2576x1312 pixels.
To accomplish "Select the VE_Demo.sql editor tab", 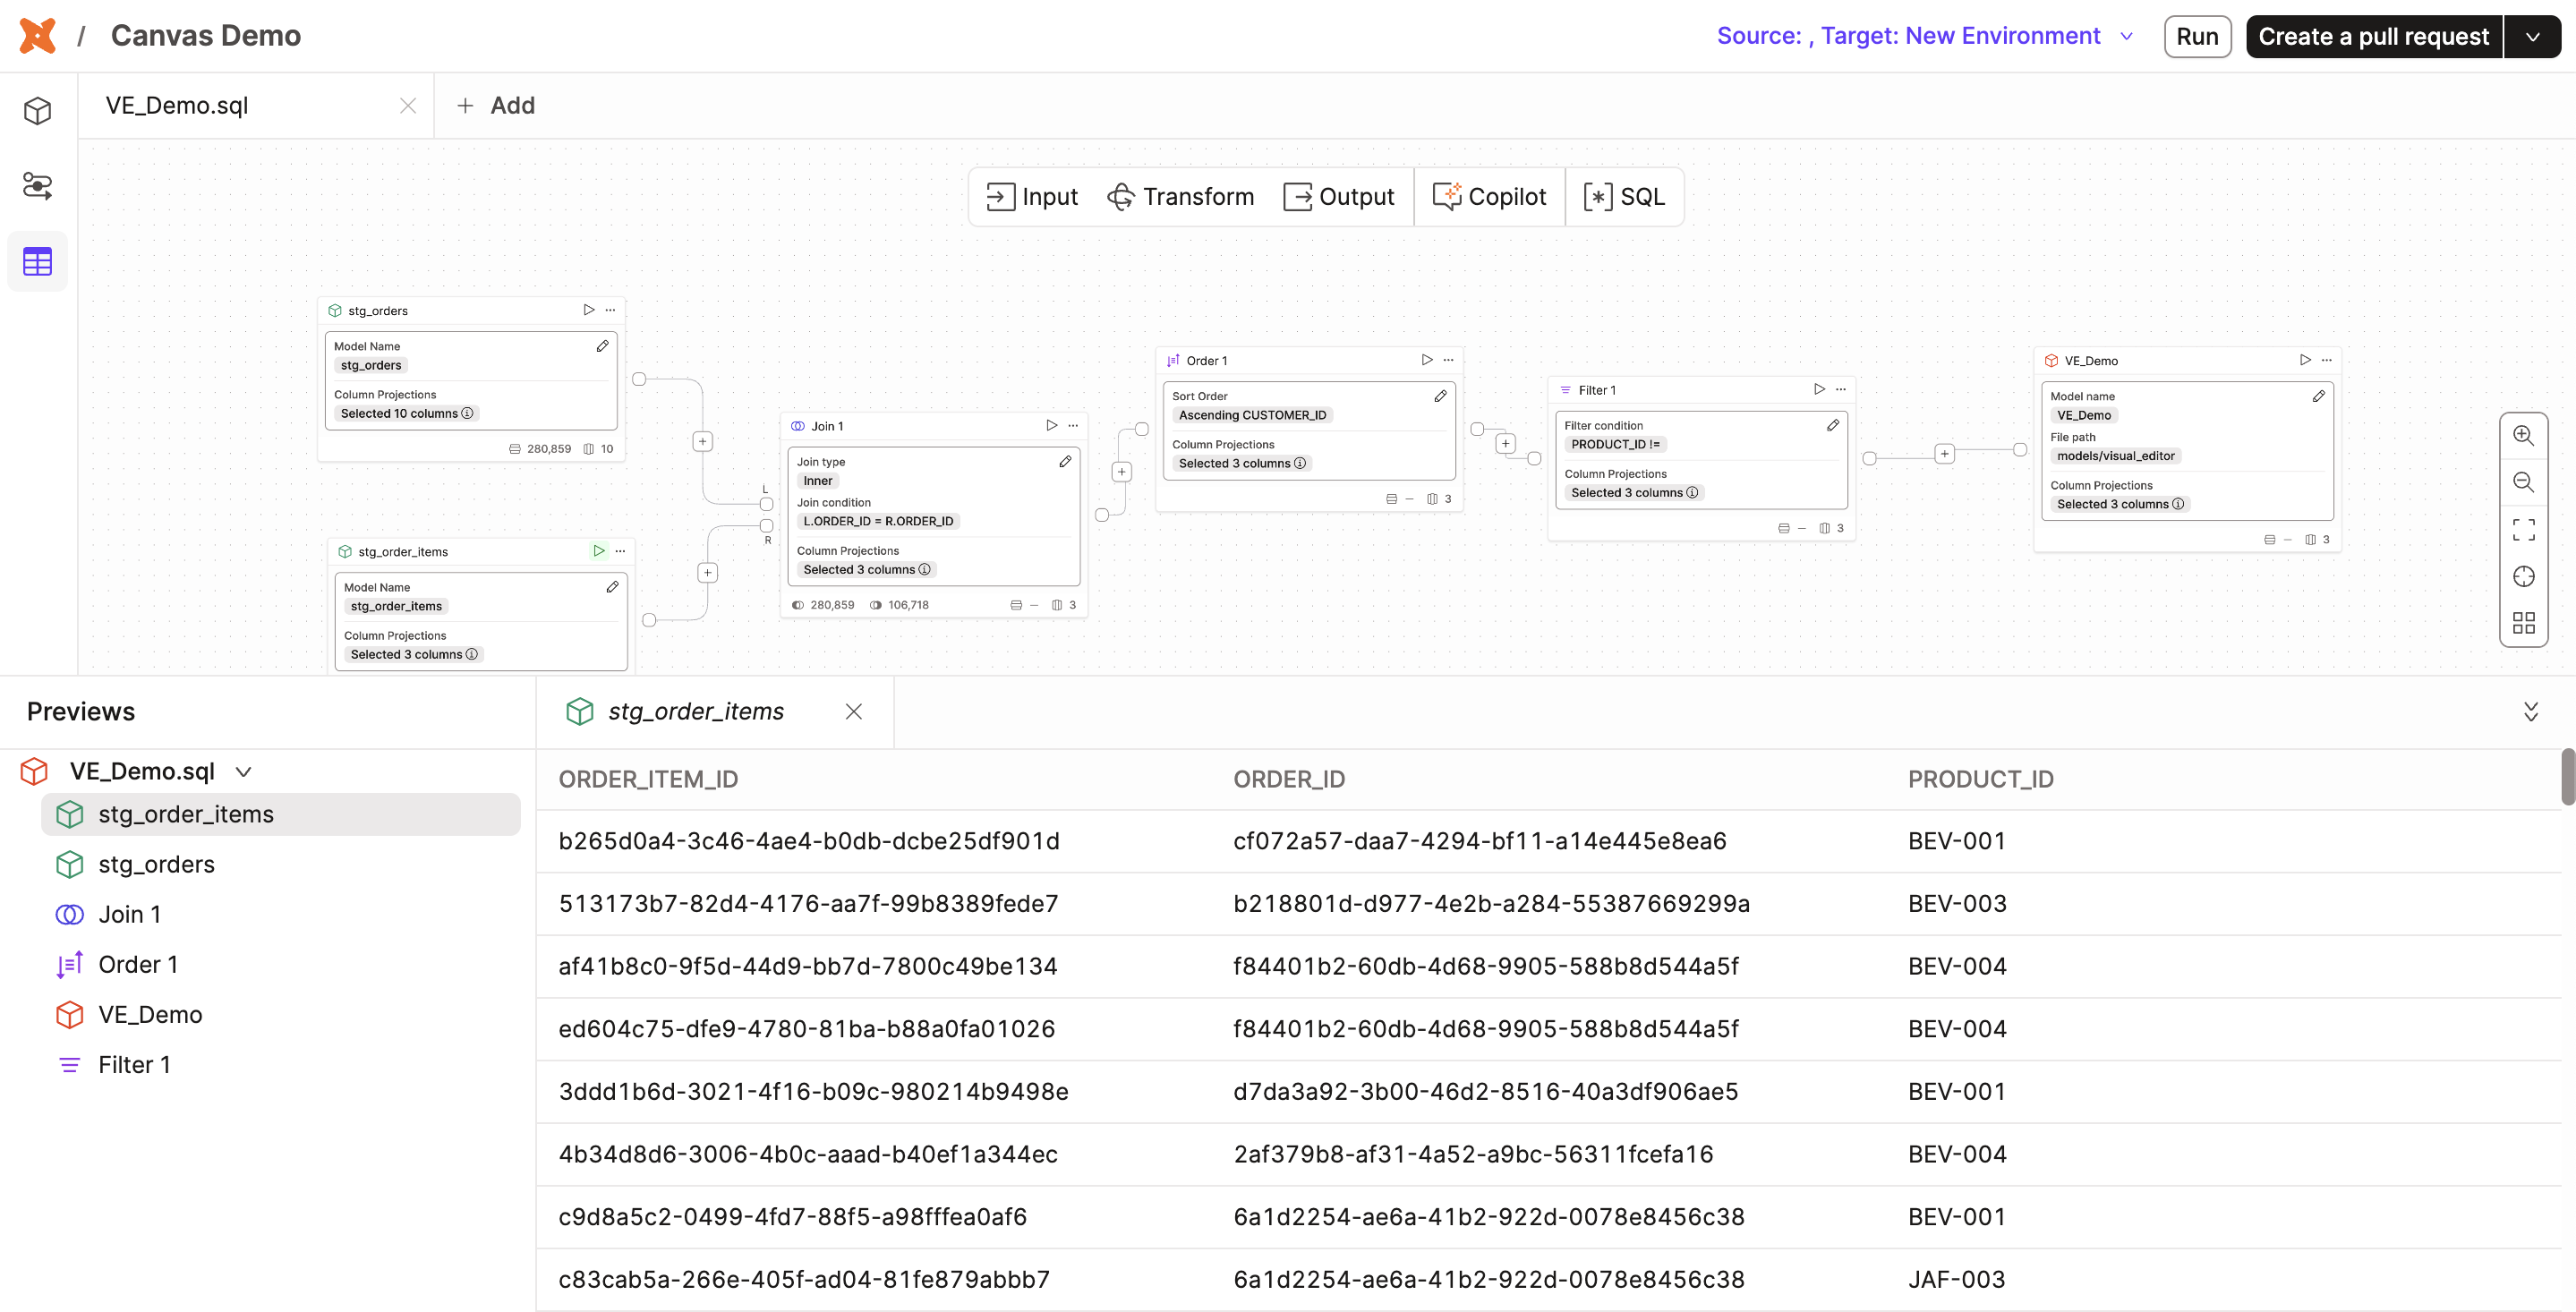I will click(x=177, y=105).
